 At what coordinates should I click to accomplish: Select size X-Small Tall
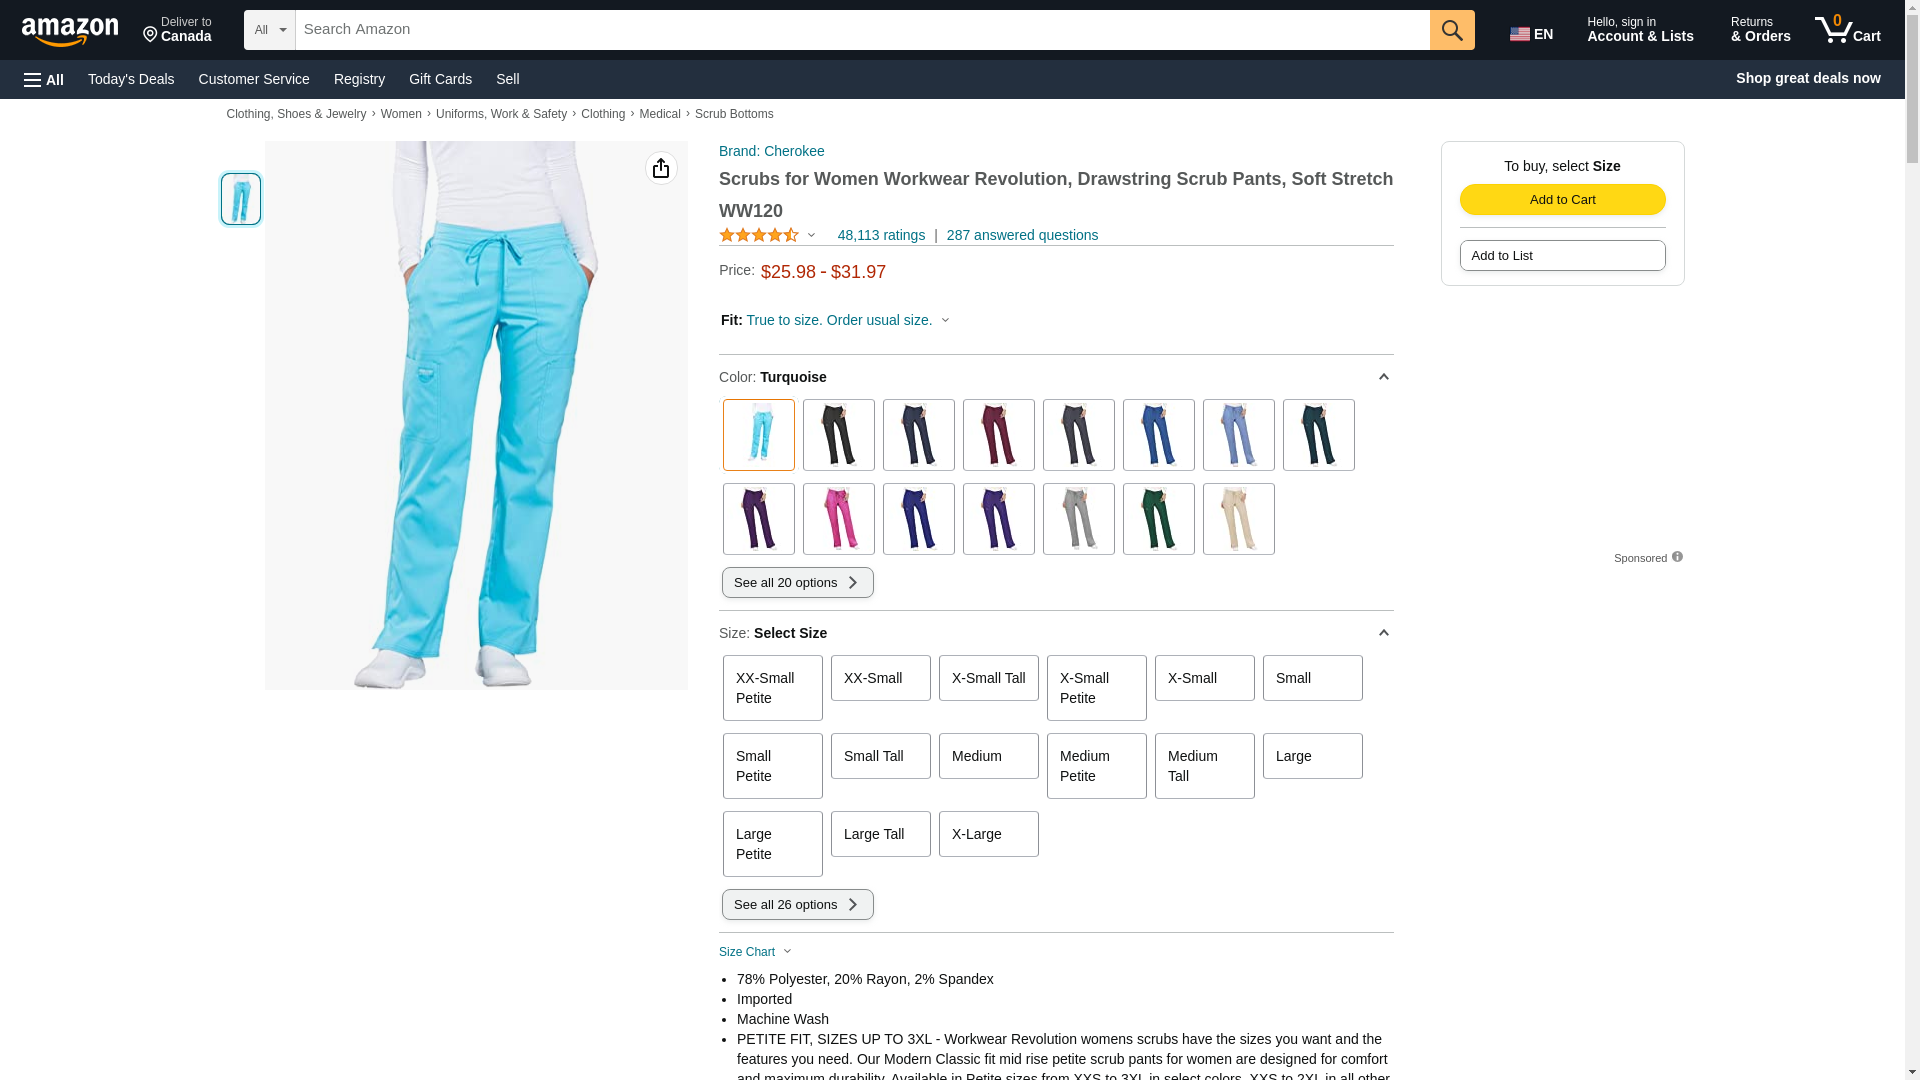click(x=988, y=678)
